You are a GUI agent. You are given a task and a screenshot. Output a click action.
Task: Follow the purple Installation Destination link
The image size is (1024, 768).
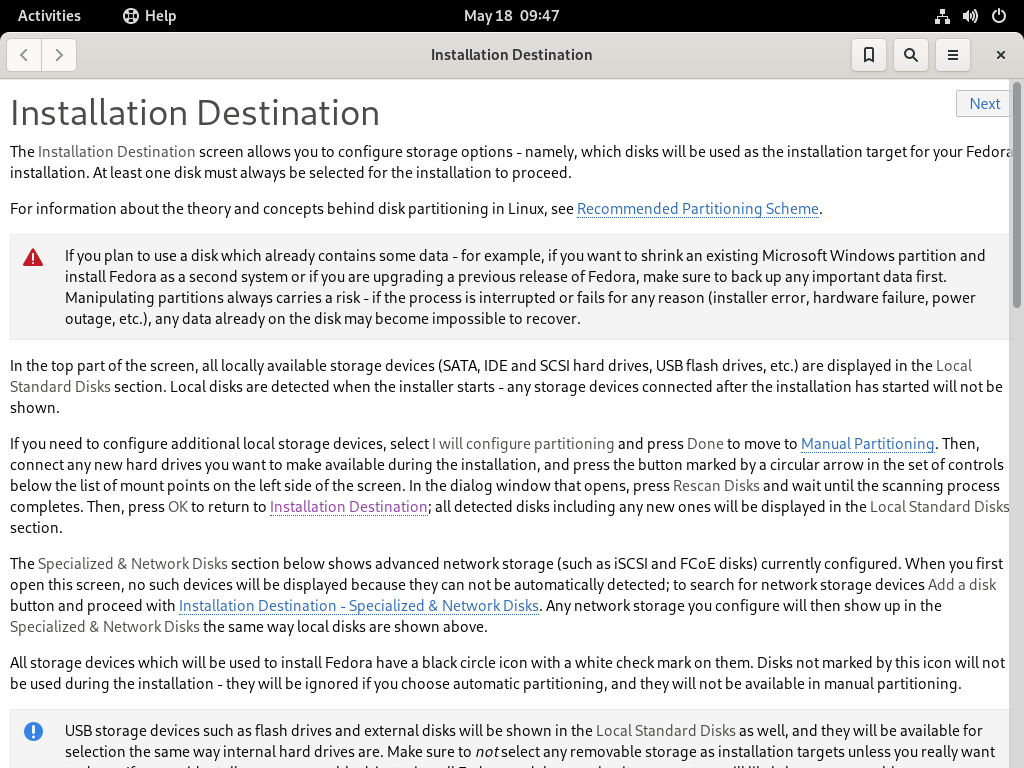click(349, 507)
